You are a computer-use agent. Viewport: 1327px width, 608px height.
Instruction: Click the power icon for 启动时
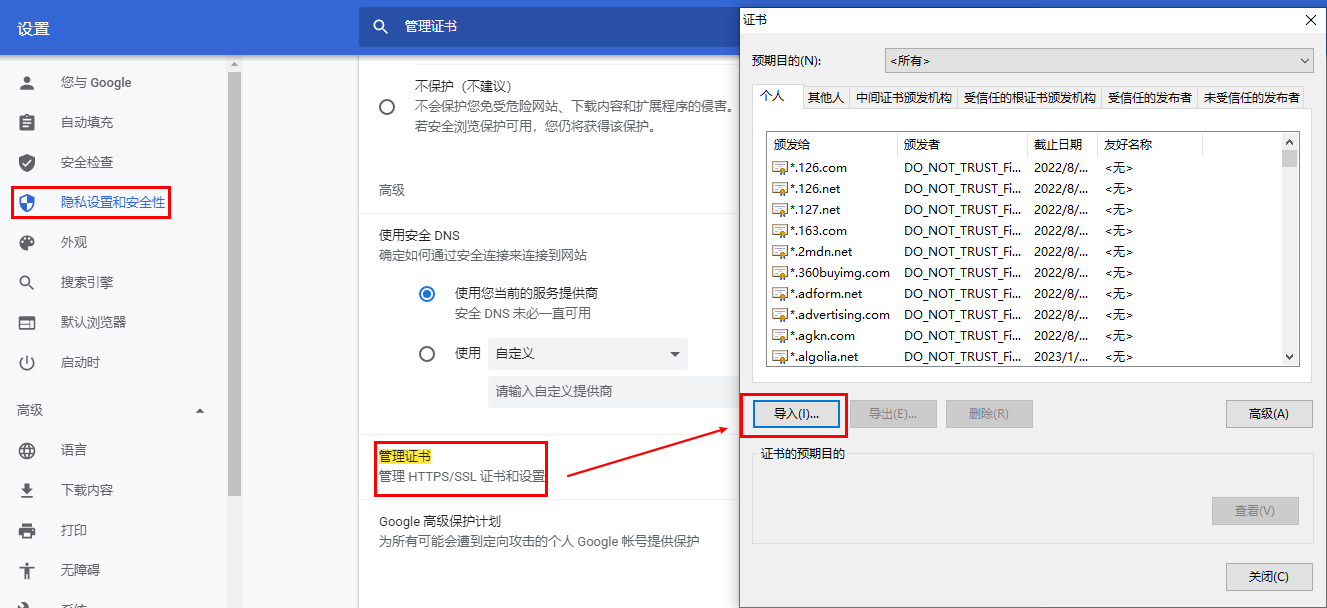(x=27, y=363)
